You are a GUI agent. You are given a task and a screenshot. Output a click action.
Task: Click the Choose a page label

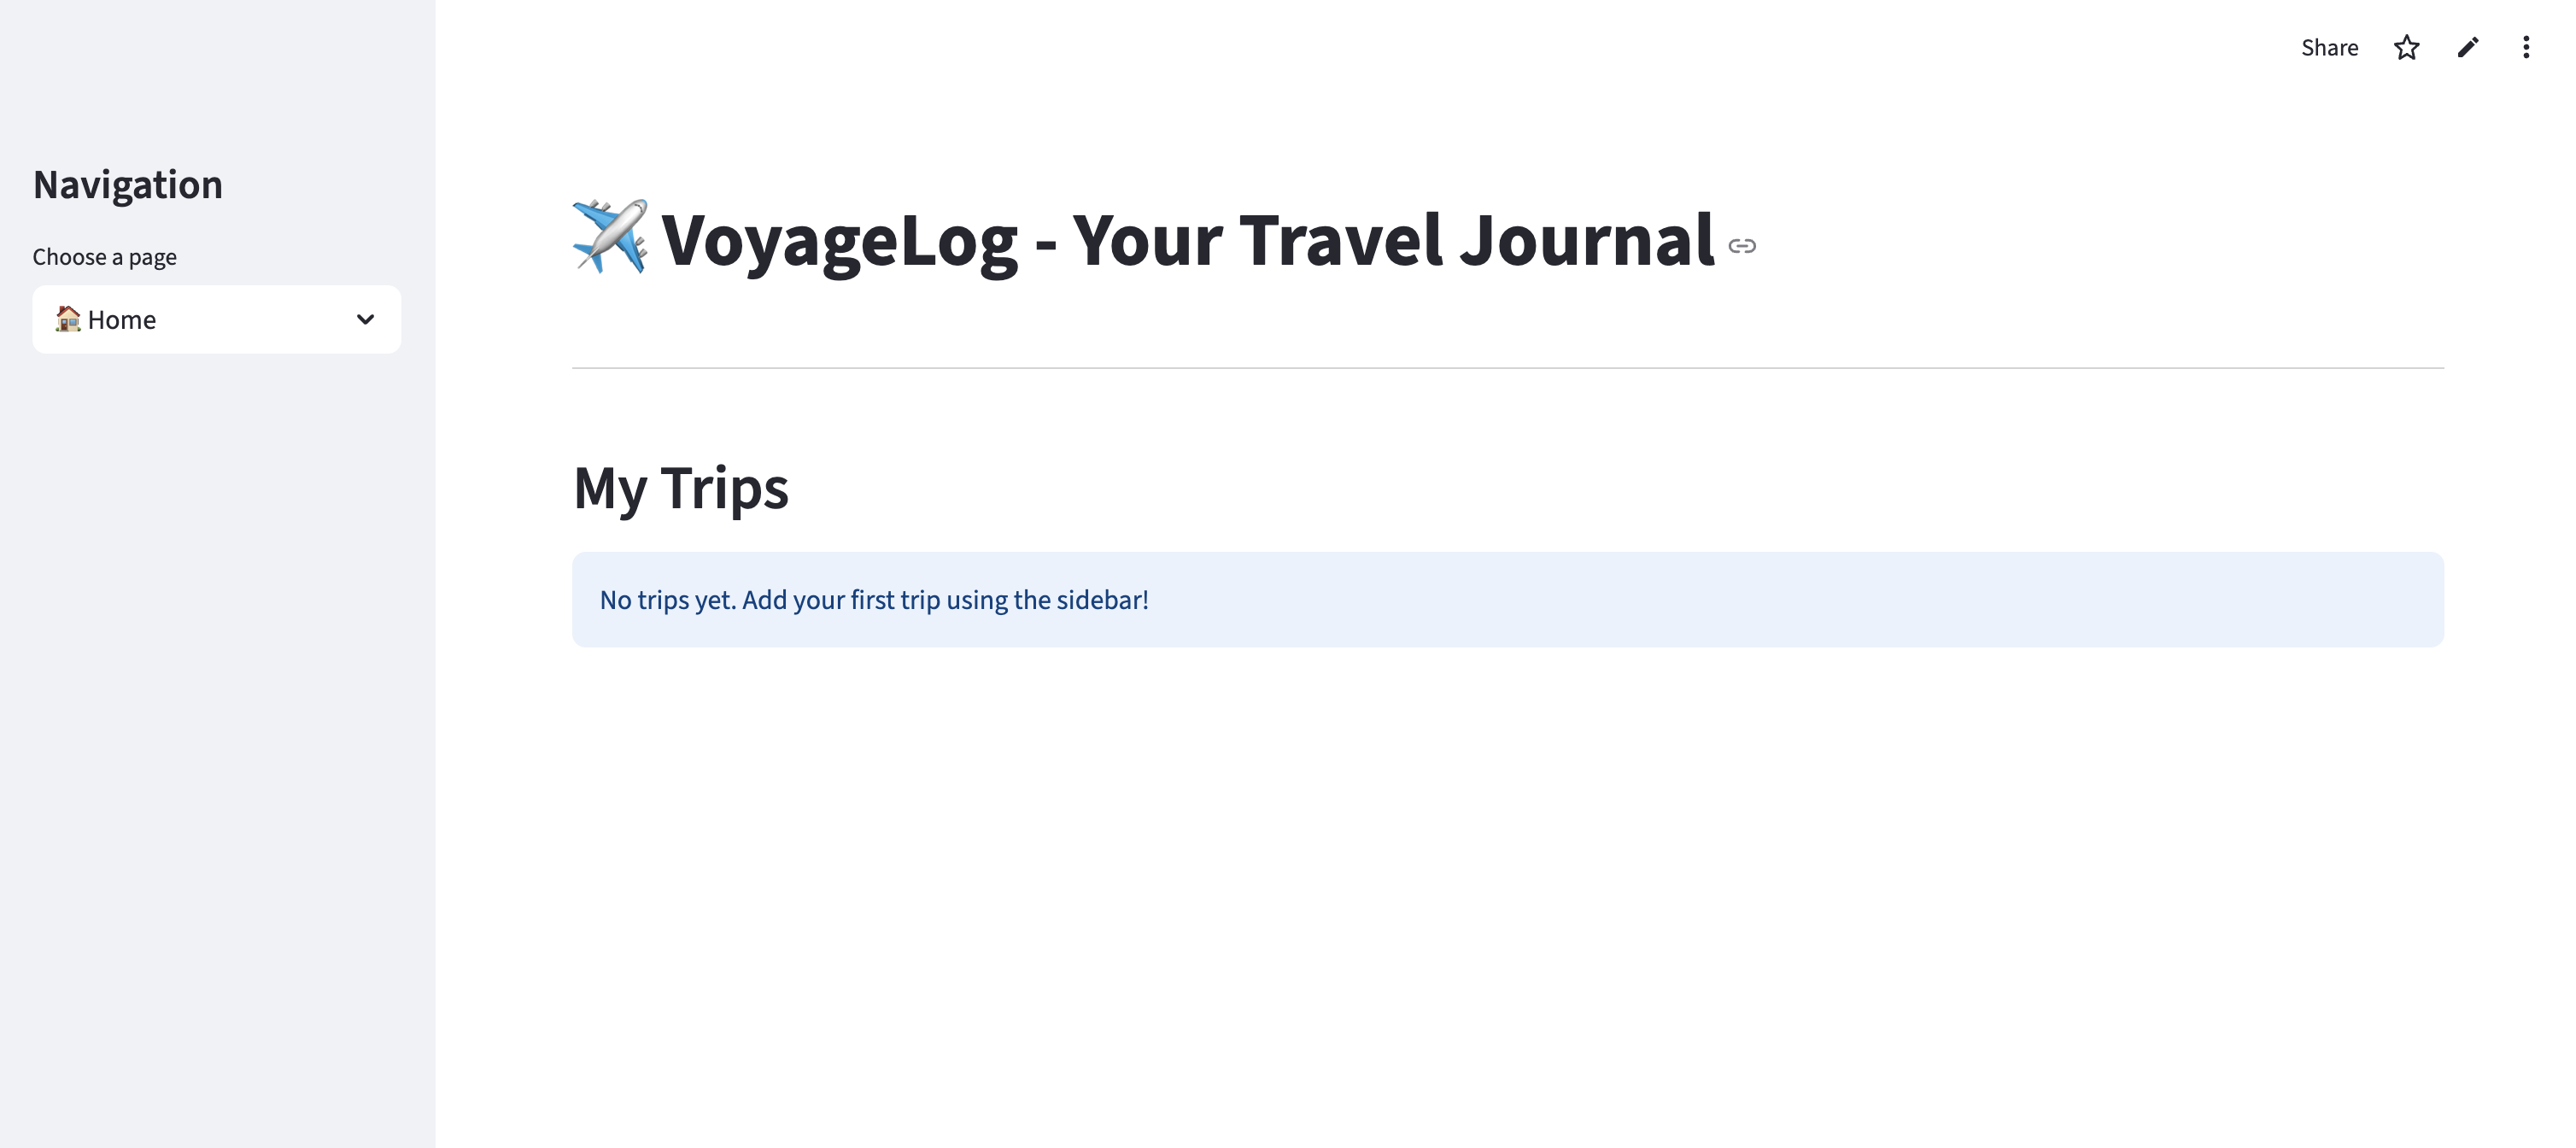tap(104, 256)
